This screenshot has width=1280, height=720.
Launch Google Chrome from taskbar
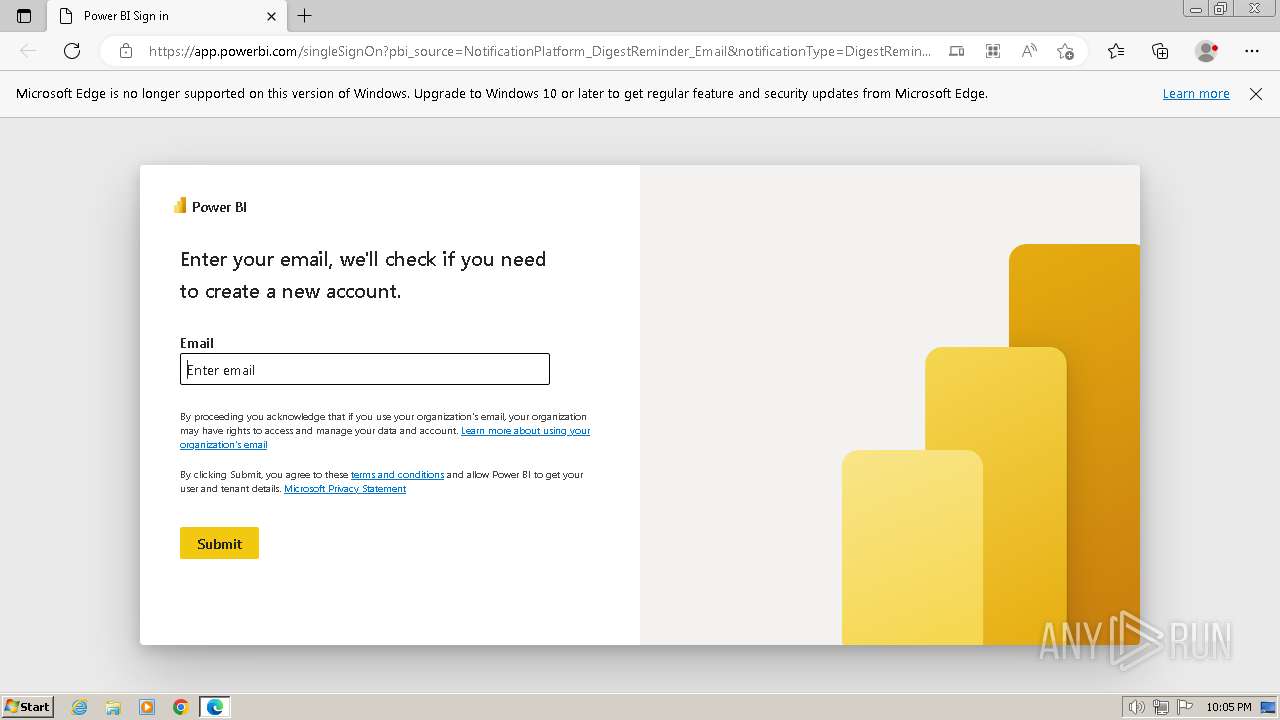[180, 707]
